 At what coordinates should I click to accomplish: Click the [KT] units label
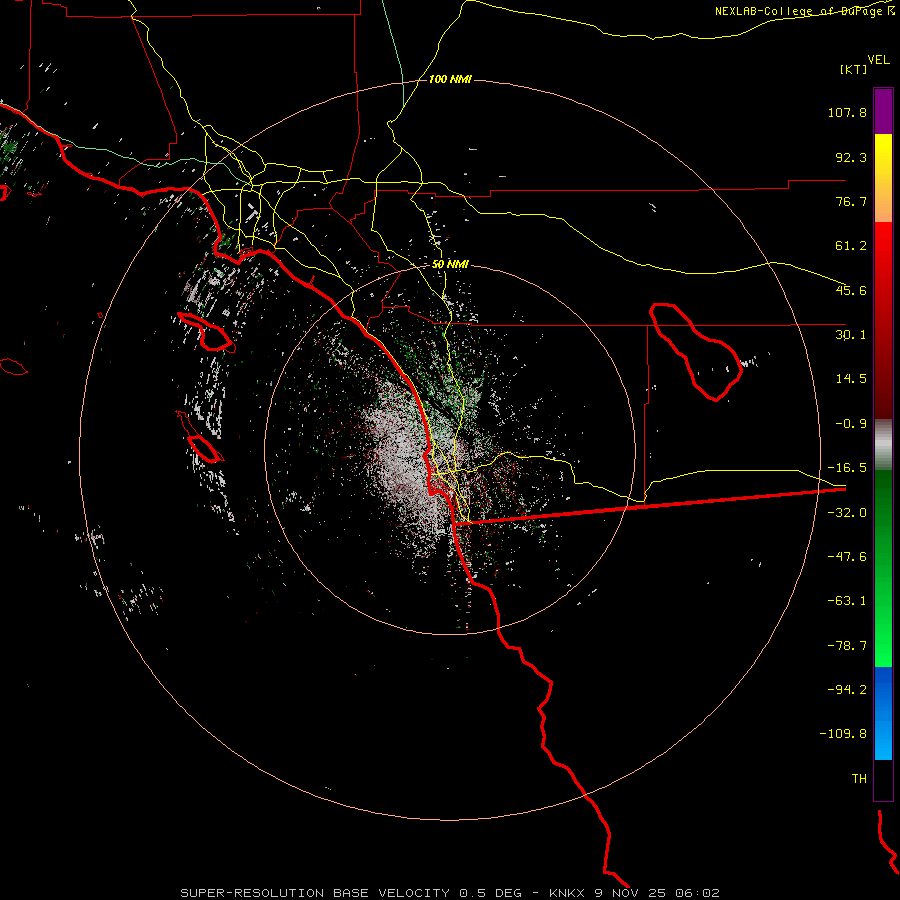click(854, 69)
